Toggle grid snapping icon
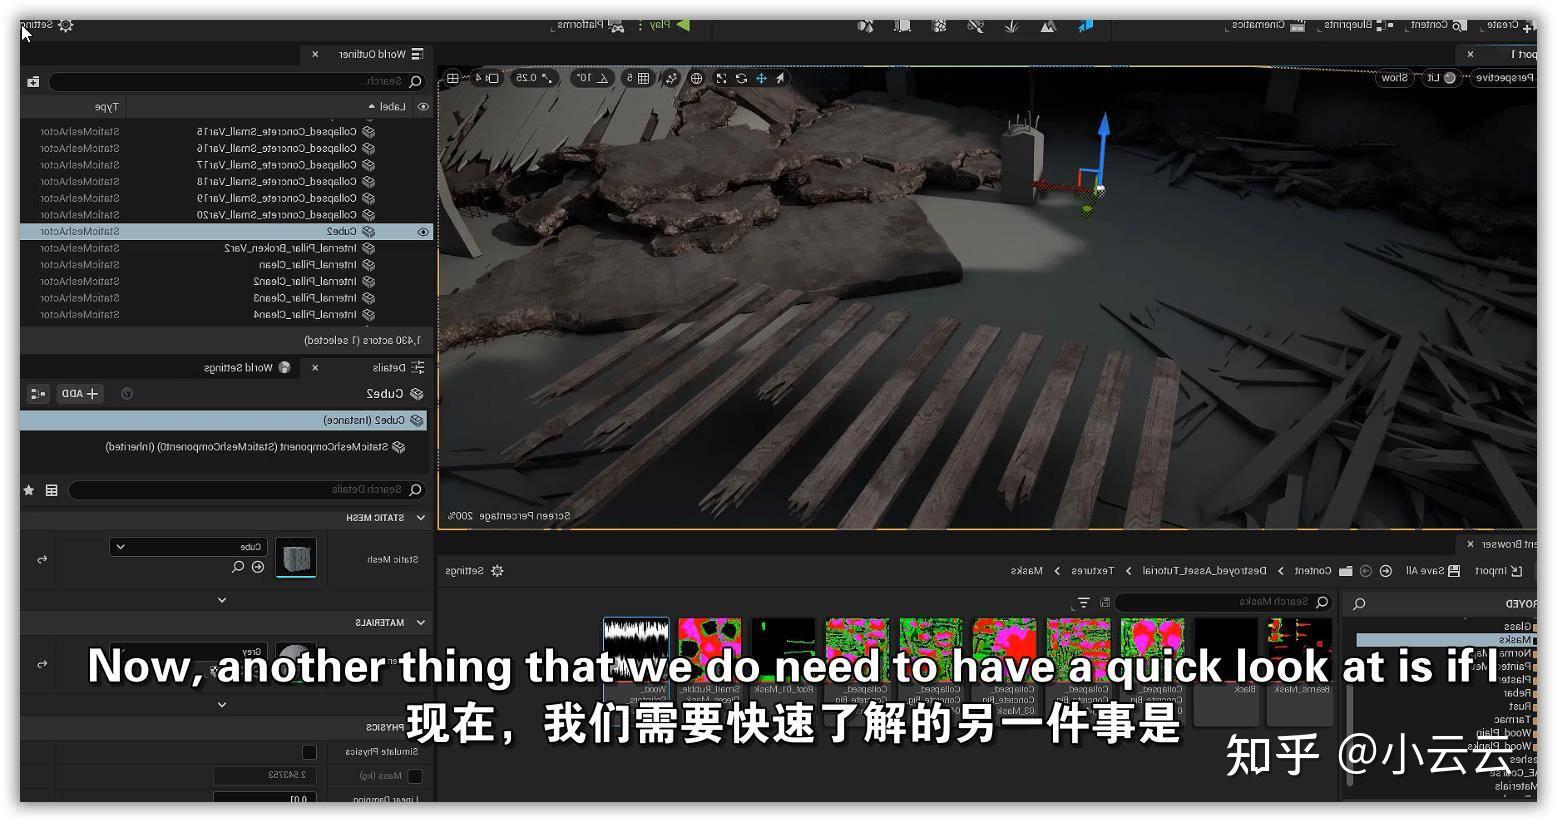This screenshot has height=822, width=1557. click(644, 78)
